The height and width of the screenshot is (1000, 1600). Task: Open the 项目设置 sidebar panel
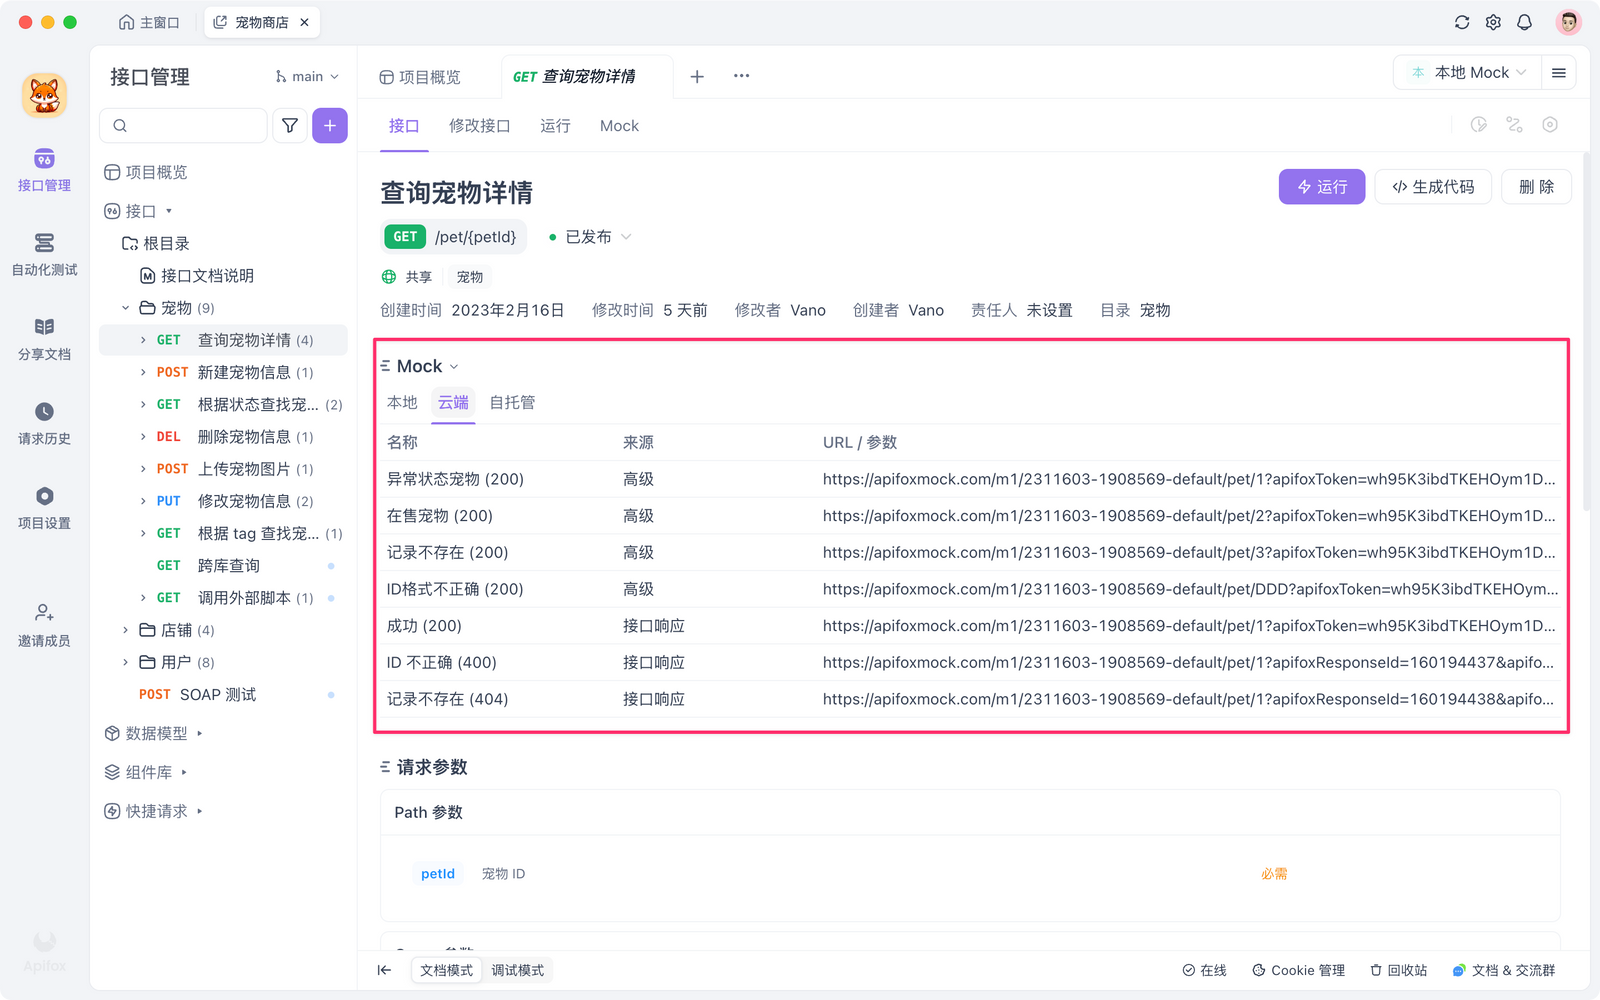point(43,508)
